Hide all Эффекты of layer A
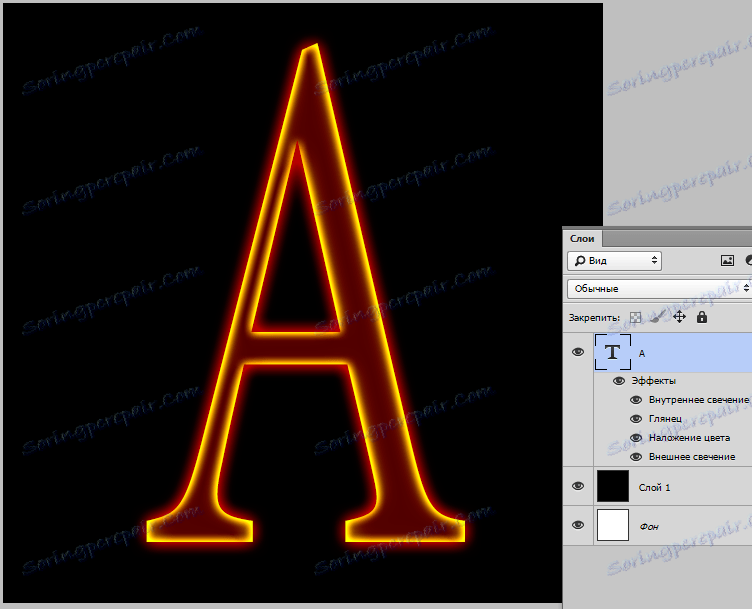 point(619,381)
